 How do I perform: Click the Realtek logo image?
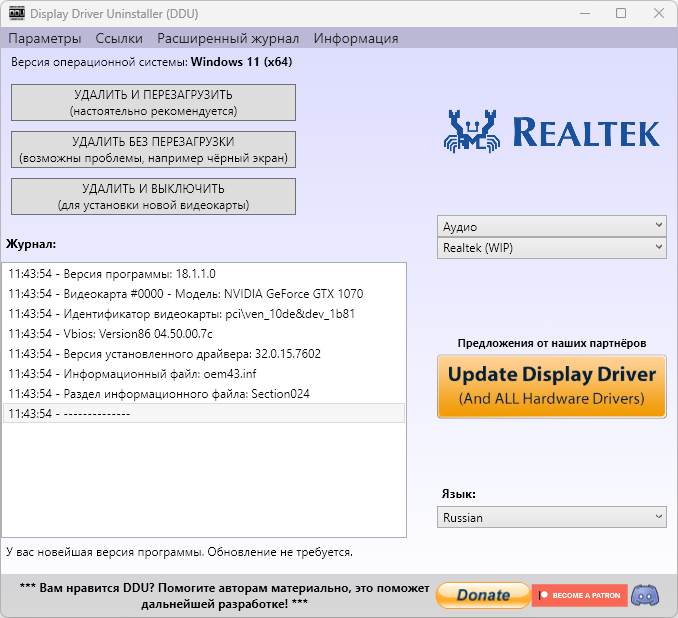tap(551, 131)
